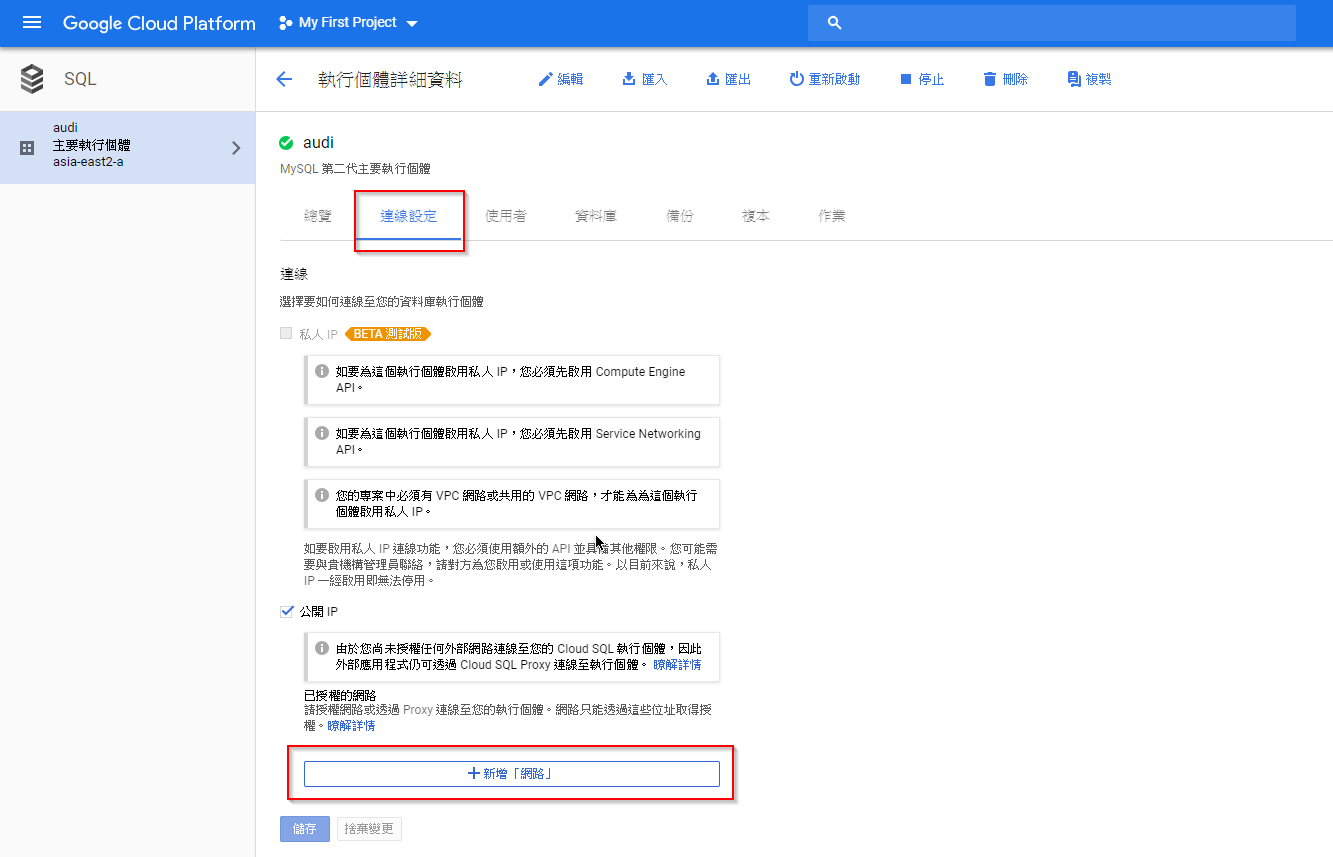1333x857 pixels.
Task: Click info icon in Cloud SQL Proxy notice
Action: (x=322, y=649)
